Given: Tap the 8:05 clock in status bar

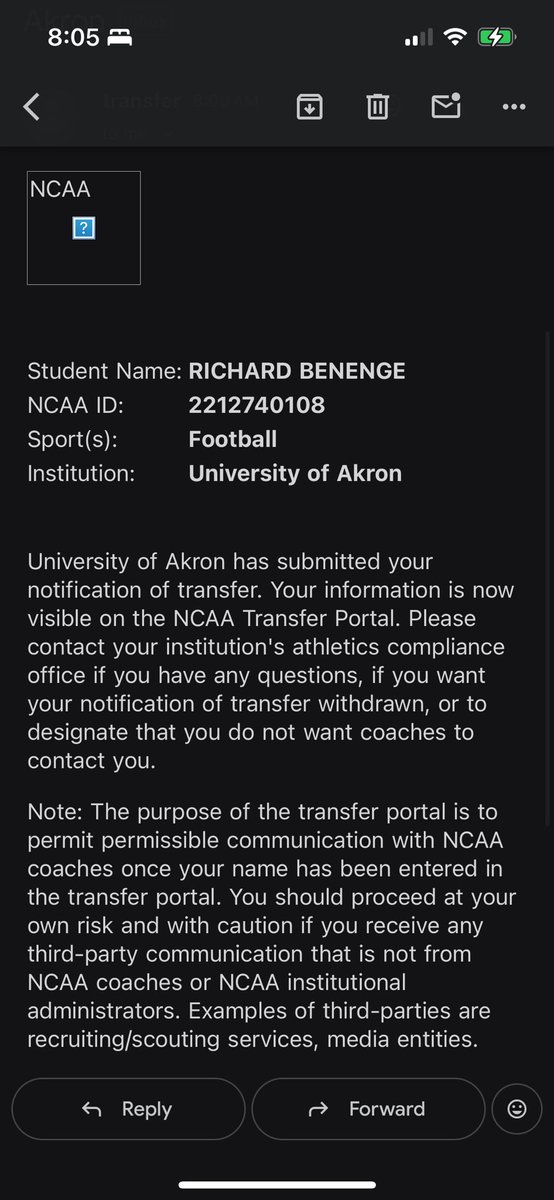Looking at the screenshot, I should pyautogui.click(x=75, y=38).
